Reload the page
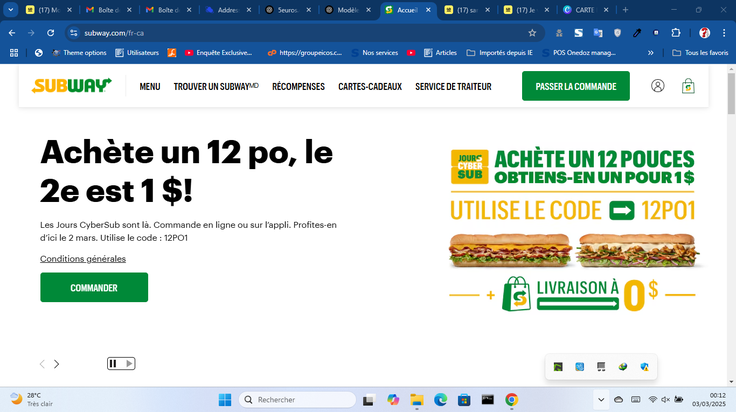The image size is (736, 412). tap(50, 33)
